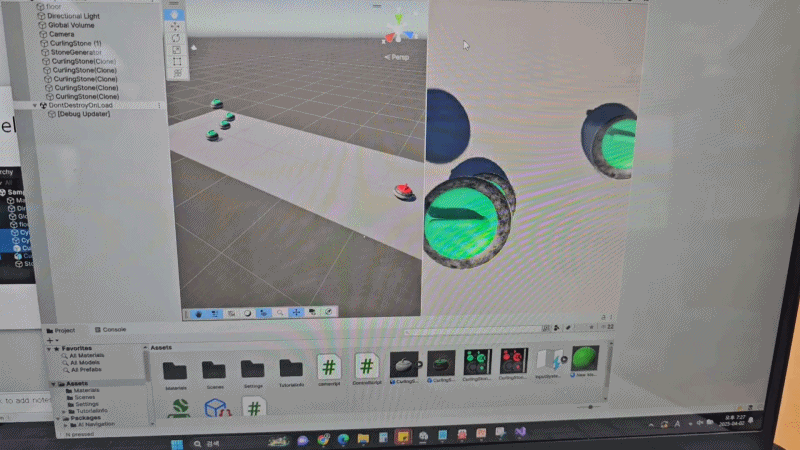Select the Rect tool in the Scene toolbar
The height and width of the screenshot is (450, 800).
tap(177, 62)
